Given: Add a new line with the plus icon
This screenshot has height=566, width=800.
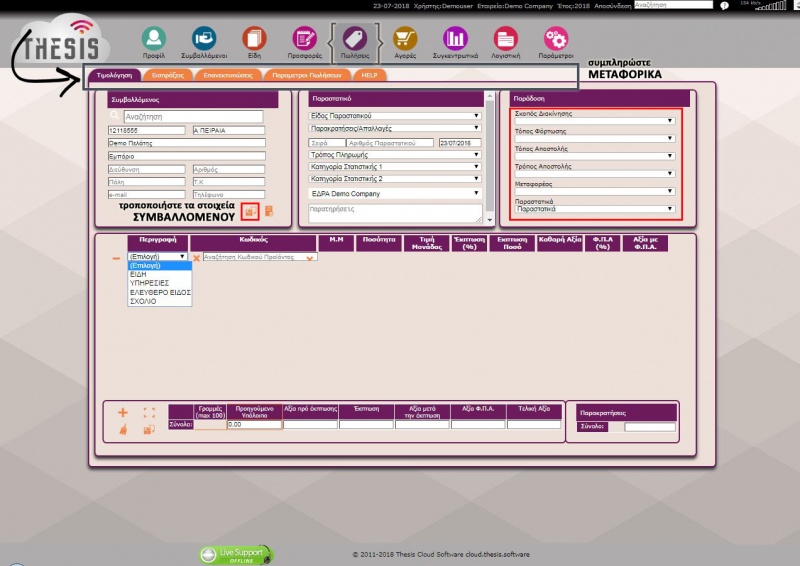Looking at the screenshot, I should 123,412.
